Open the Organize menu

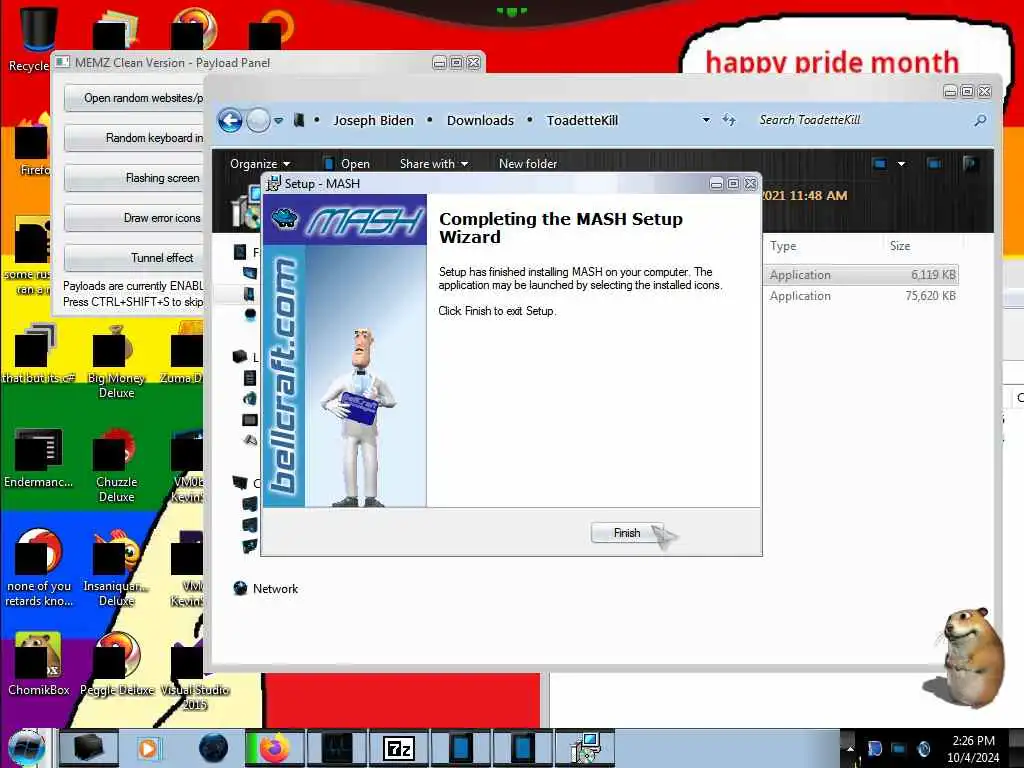[x=259, y=164]
